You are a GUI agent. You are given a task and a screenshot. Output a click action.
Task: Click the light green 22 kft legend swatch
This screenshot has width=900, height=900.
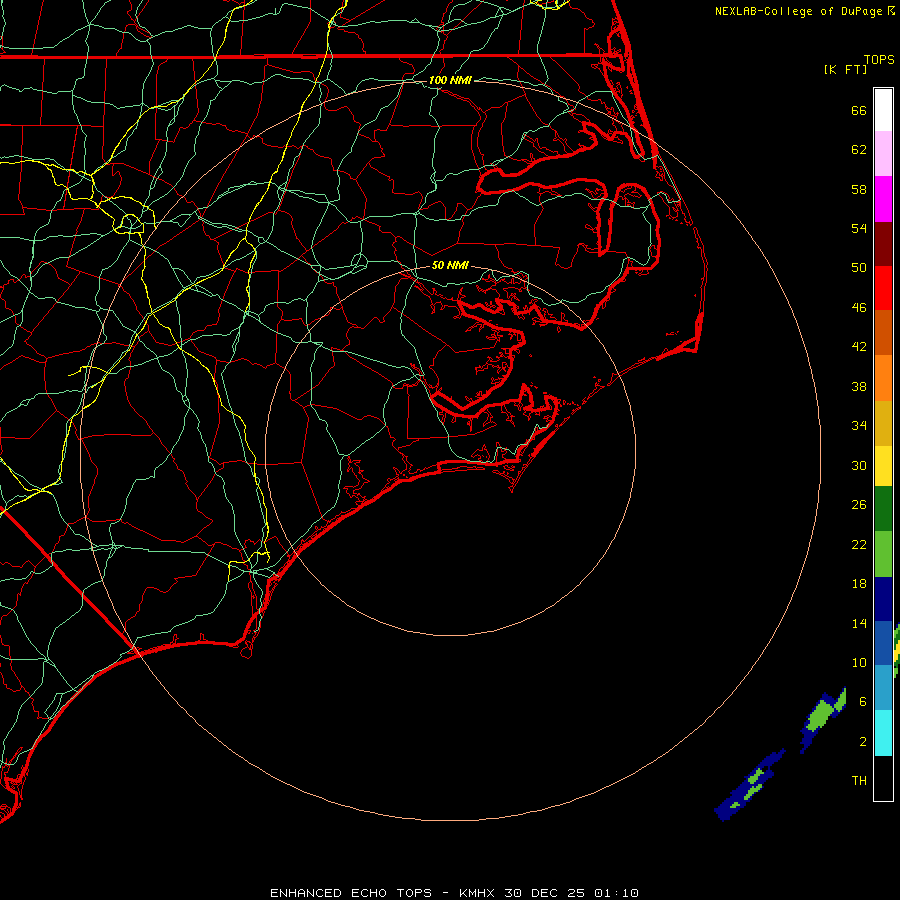(883, 554)
